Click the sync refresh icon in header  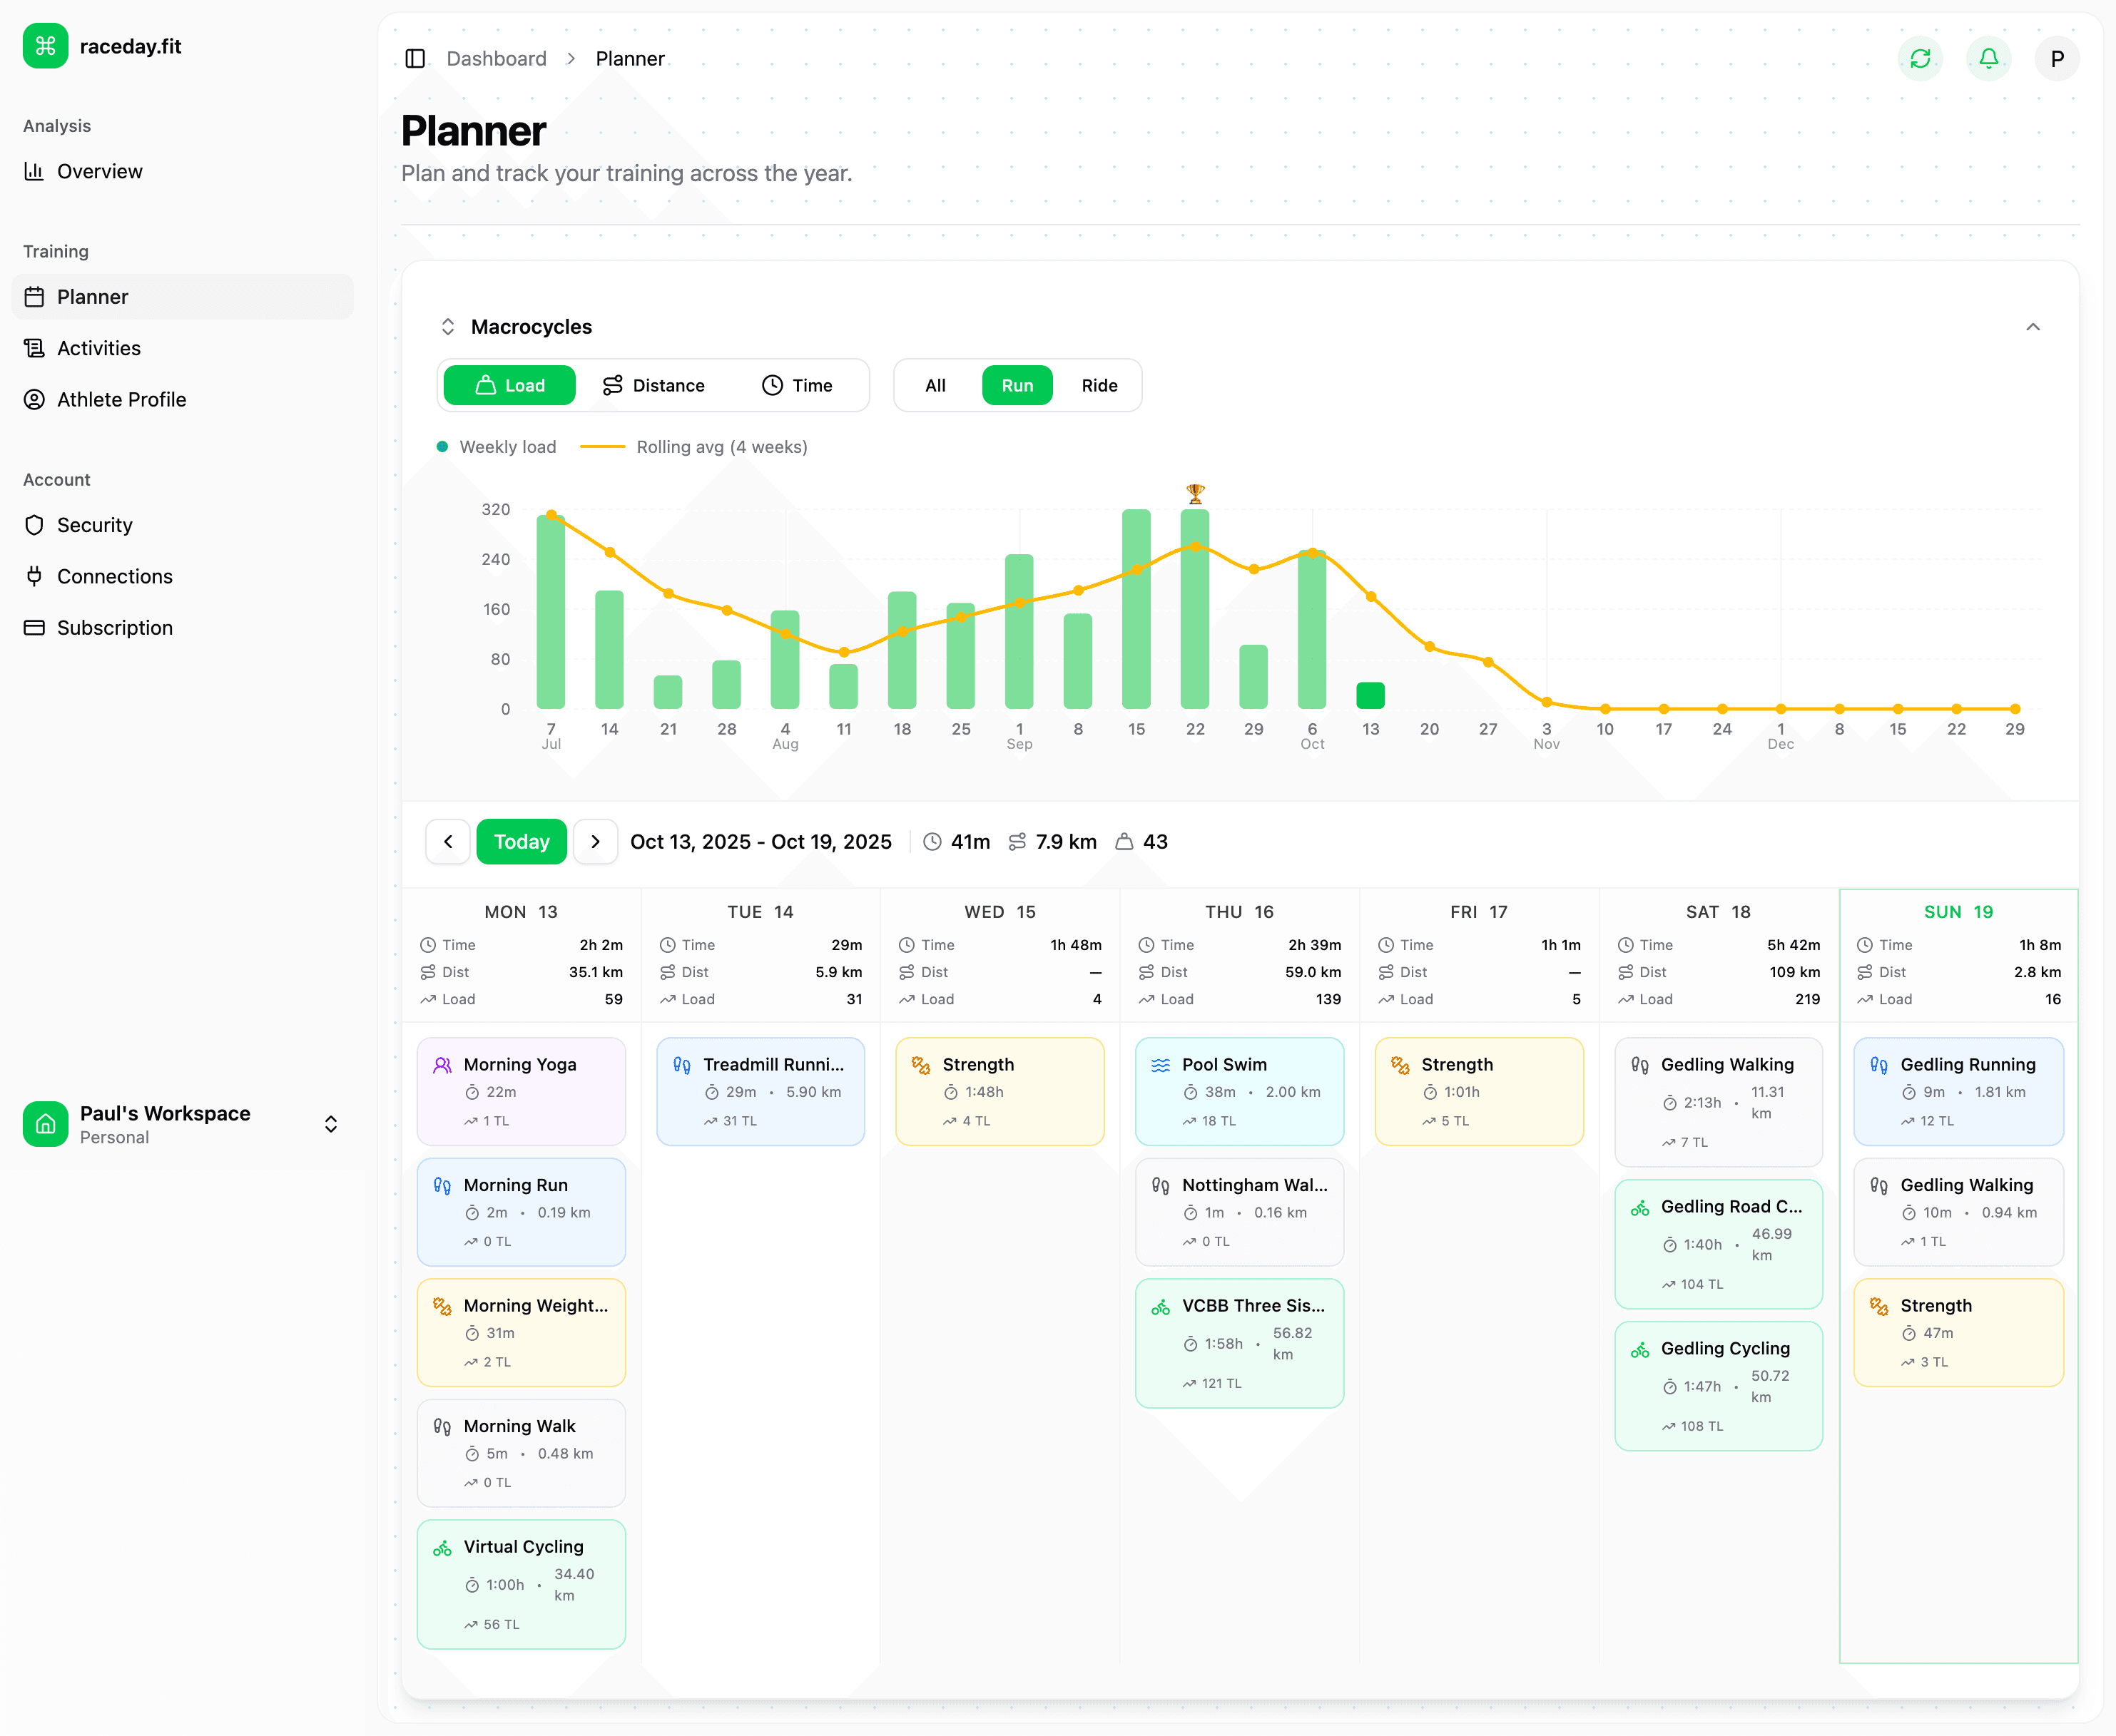(x=1920, y=59)
